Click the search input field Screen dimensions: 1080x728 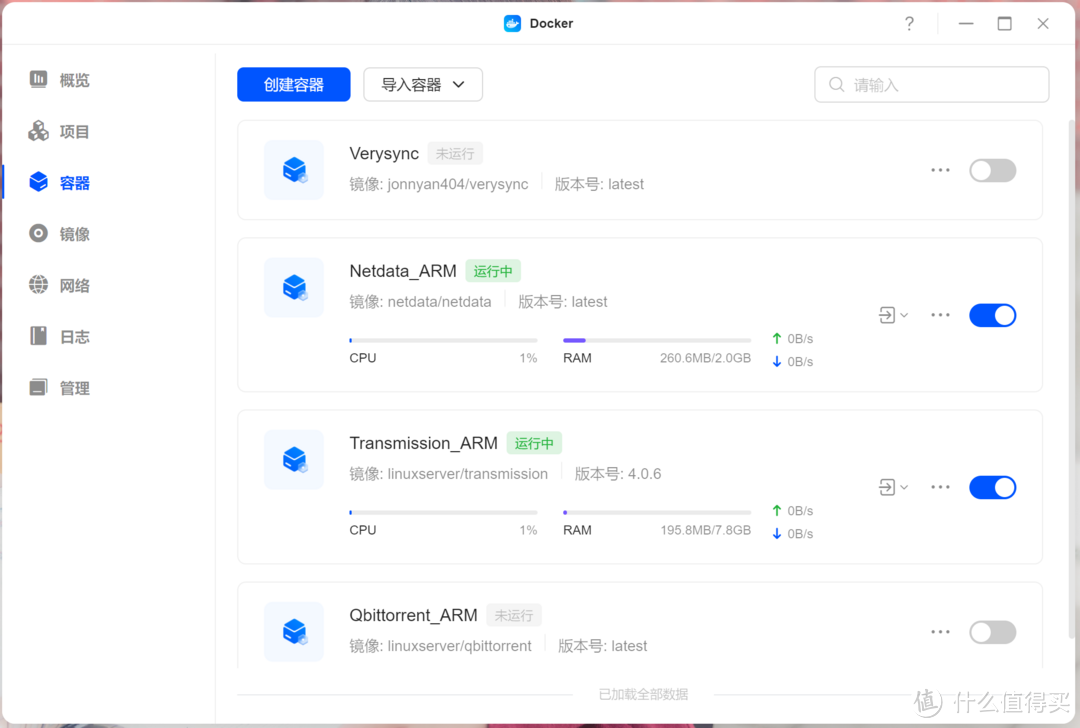930,84
